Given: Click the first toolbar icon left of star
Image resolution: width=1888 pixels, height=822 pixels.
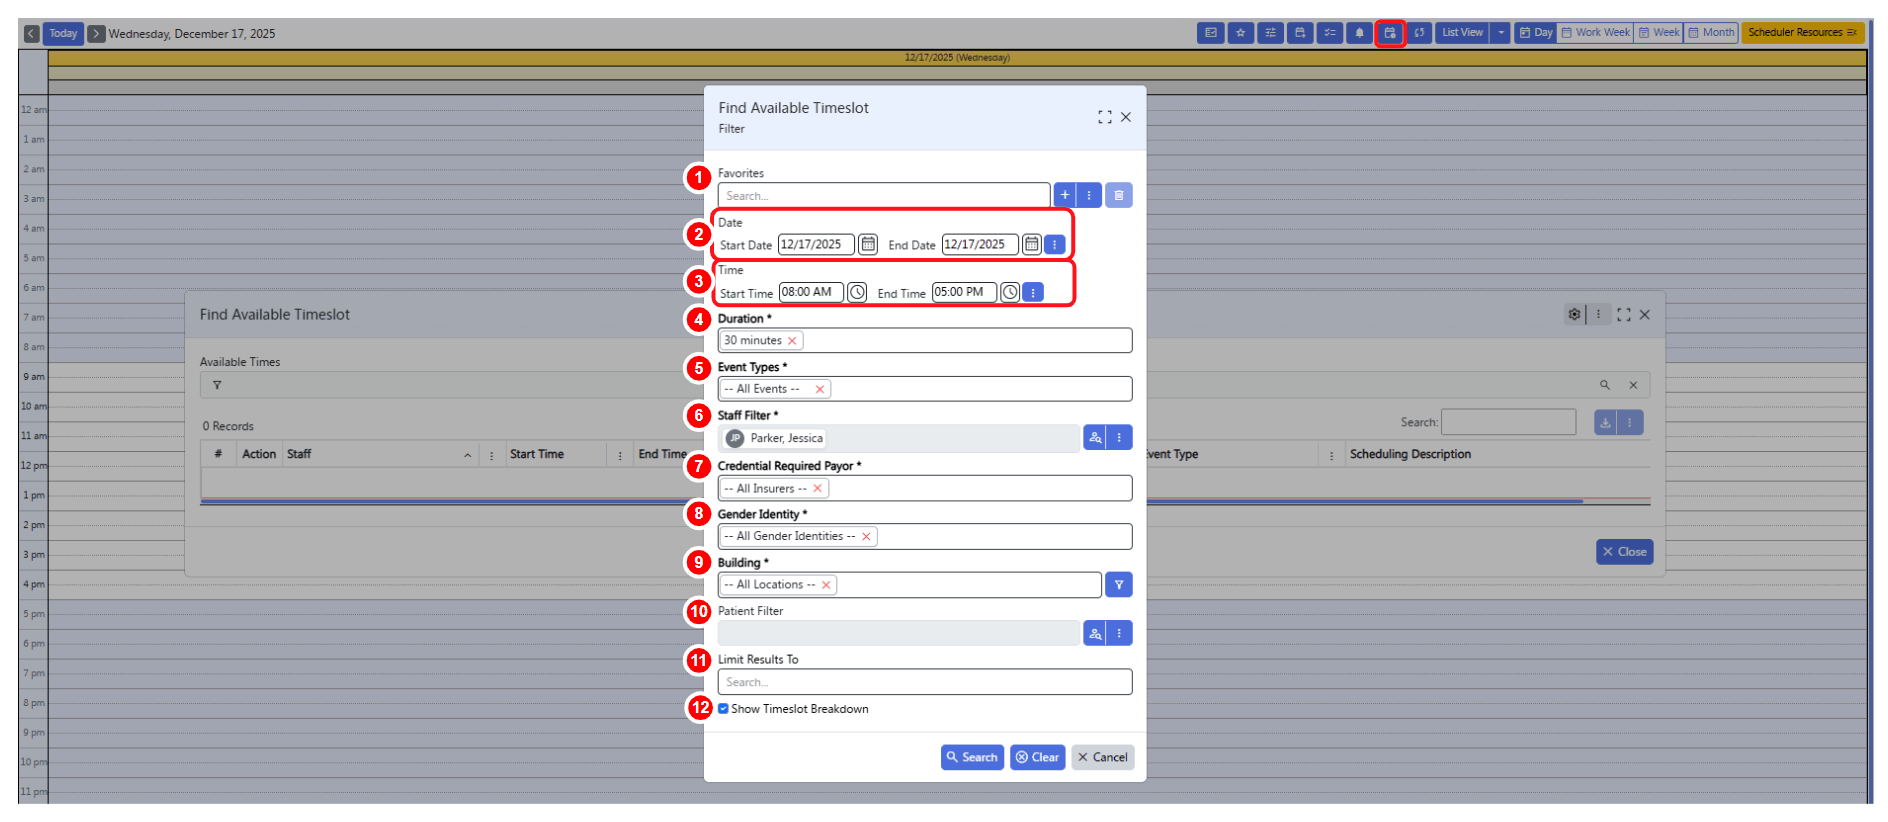Looking at the screenshot, I should tap(1211, 33).
